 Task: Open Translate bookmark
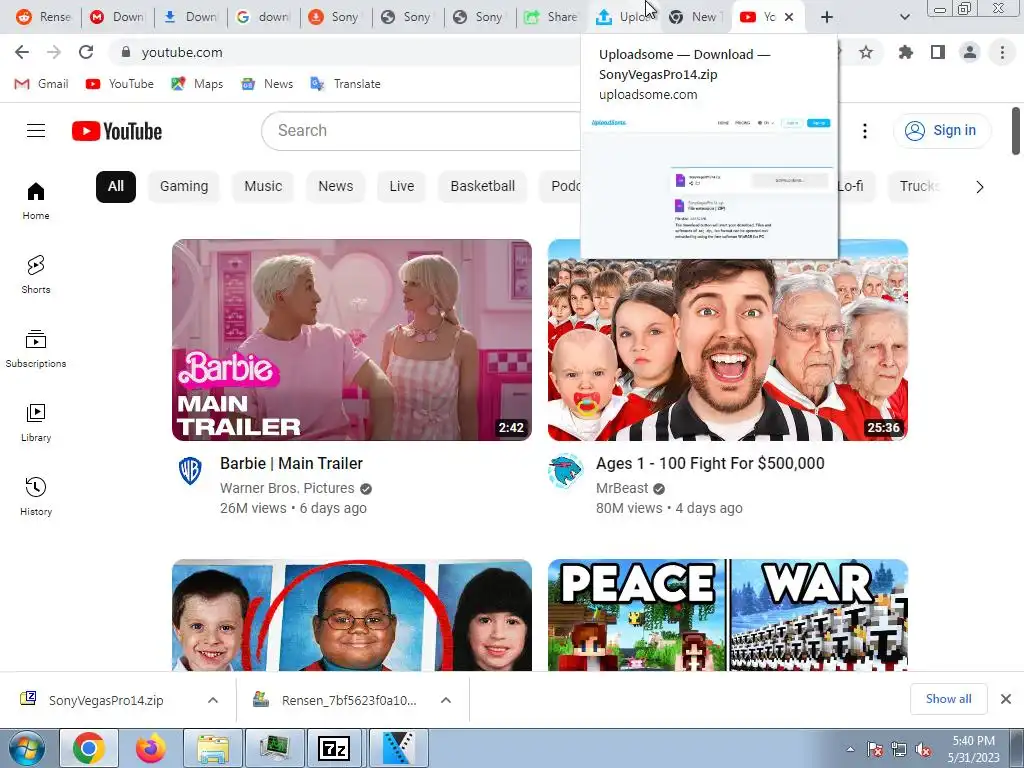coord(345,84)
